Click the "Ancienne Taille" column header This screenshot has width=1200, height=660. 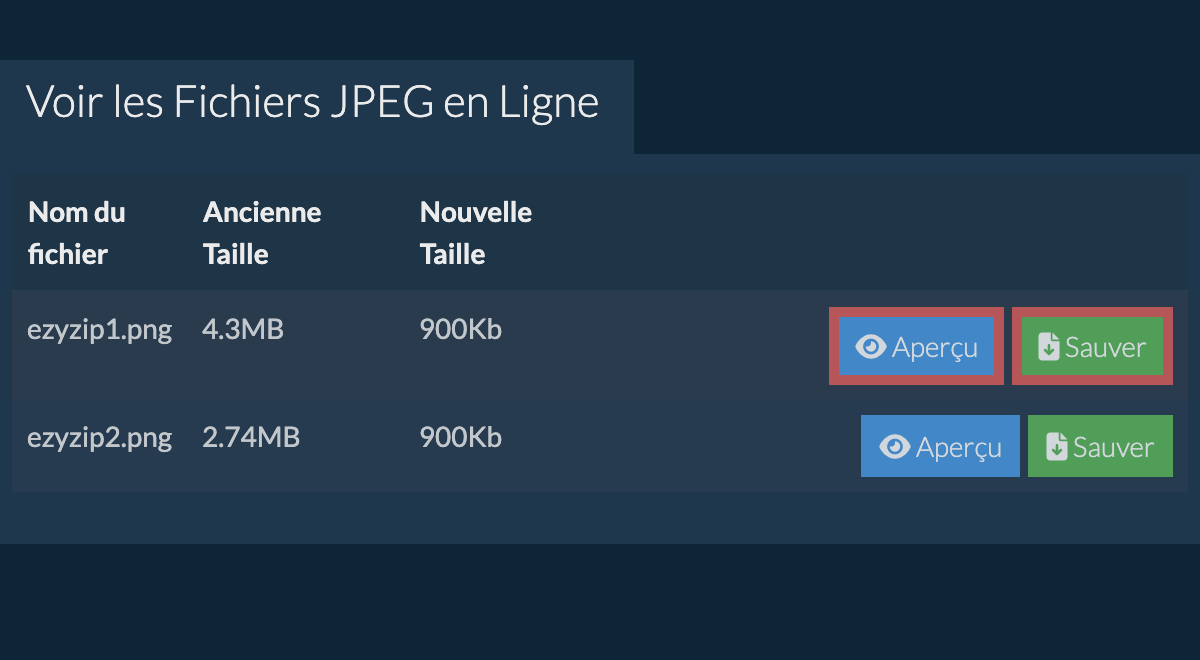click(262, 233)
